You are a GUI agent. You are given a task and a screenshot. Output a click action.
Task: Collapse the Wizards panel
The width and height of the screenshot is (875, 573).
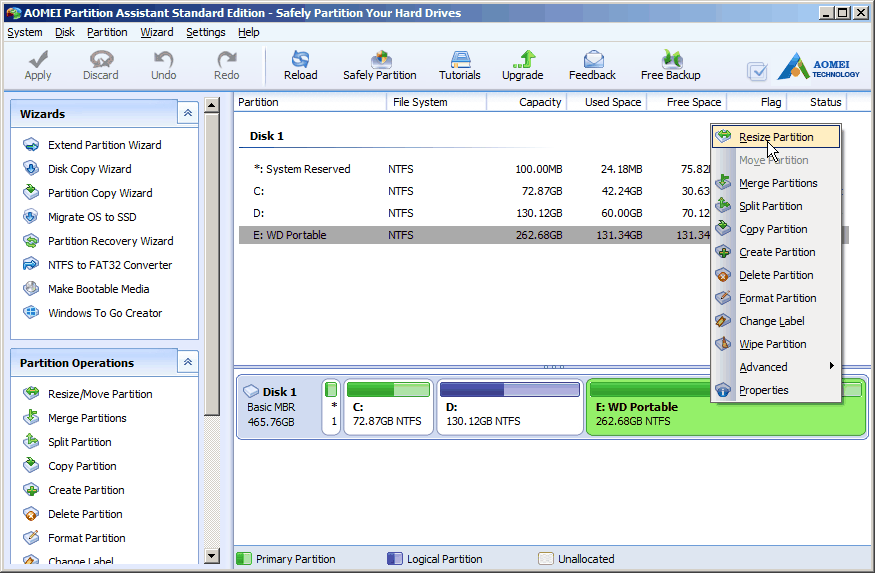188,113
